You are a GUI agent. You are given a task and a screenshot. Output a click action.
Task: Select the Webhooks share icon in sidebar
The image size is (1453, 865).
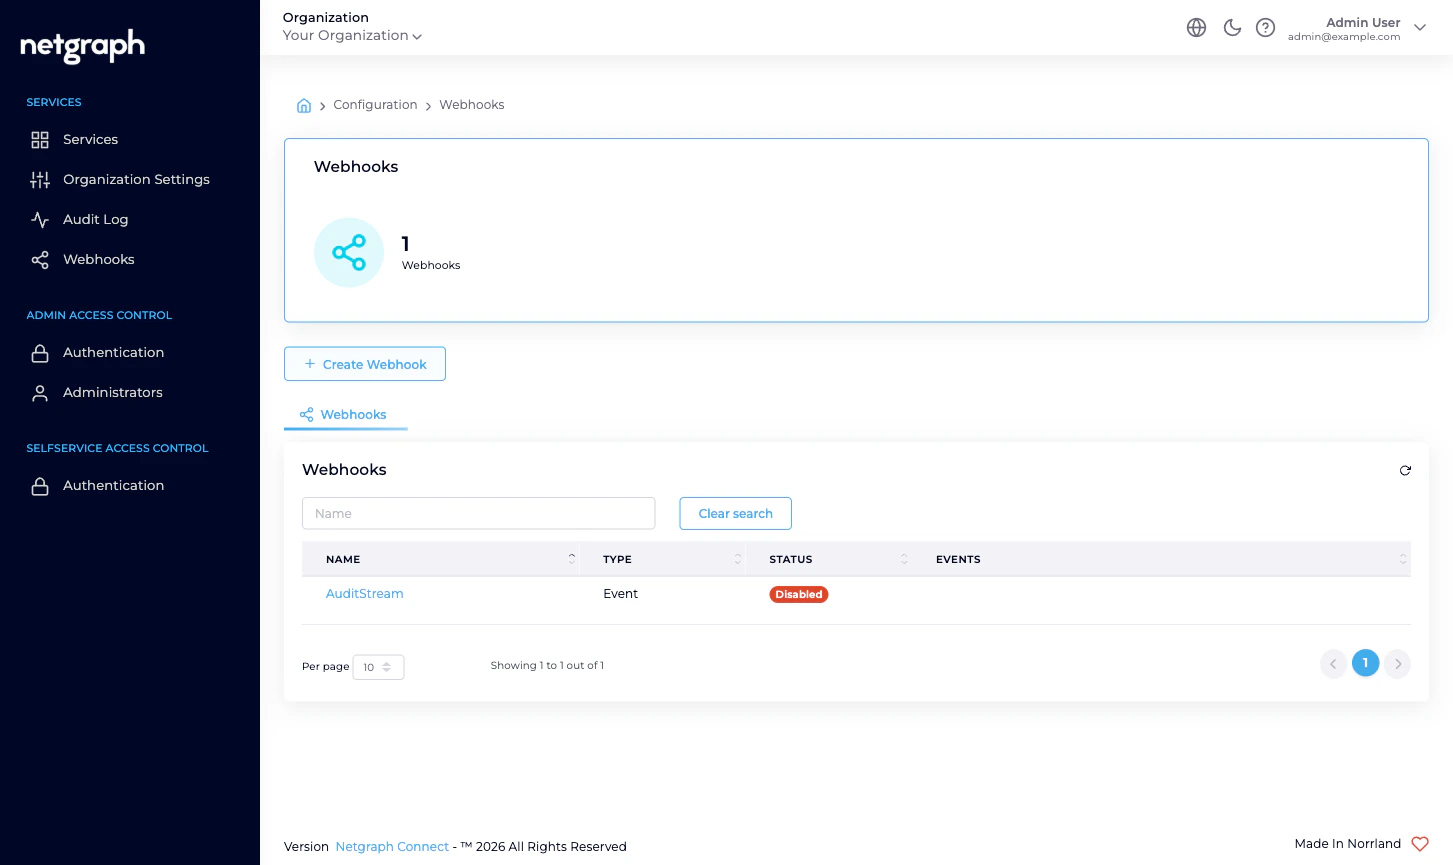point(40,259)
